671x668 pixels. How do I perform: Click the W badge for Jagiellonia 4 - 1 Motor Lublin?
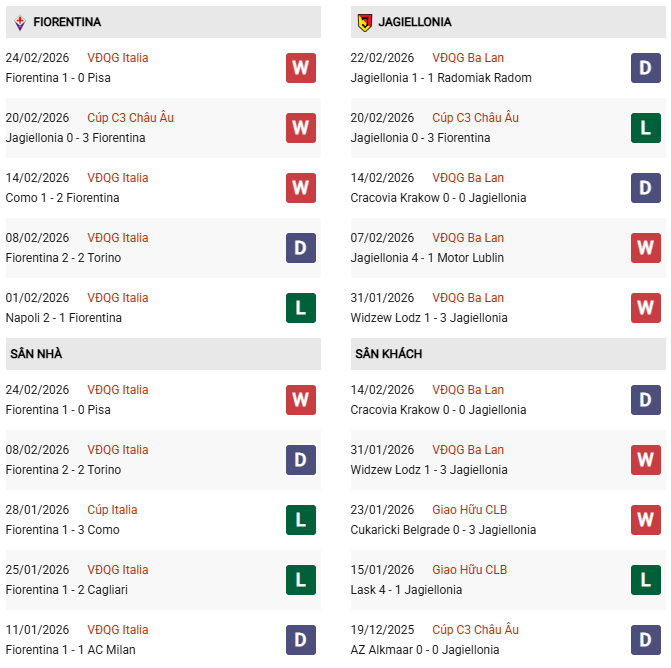tap(645, 248)
